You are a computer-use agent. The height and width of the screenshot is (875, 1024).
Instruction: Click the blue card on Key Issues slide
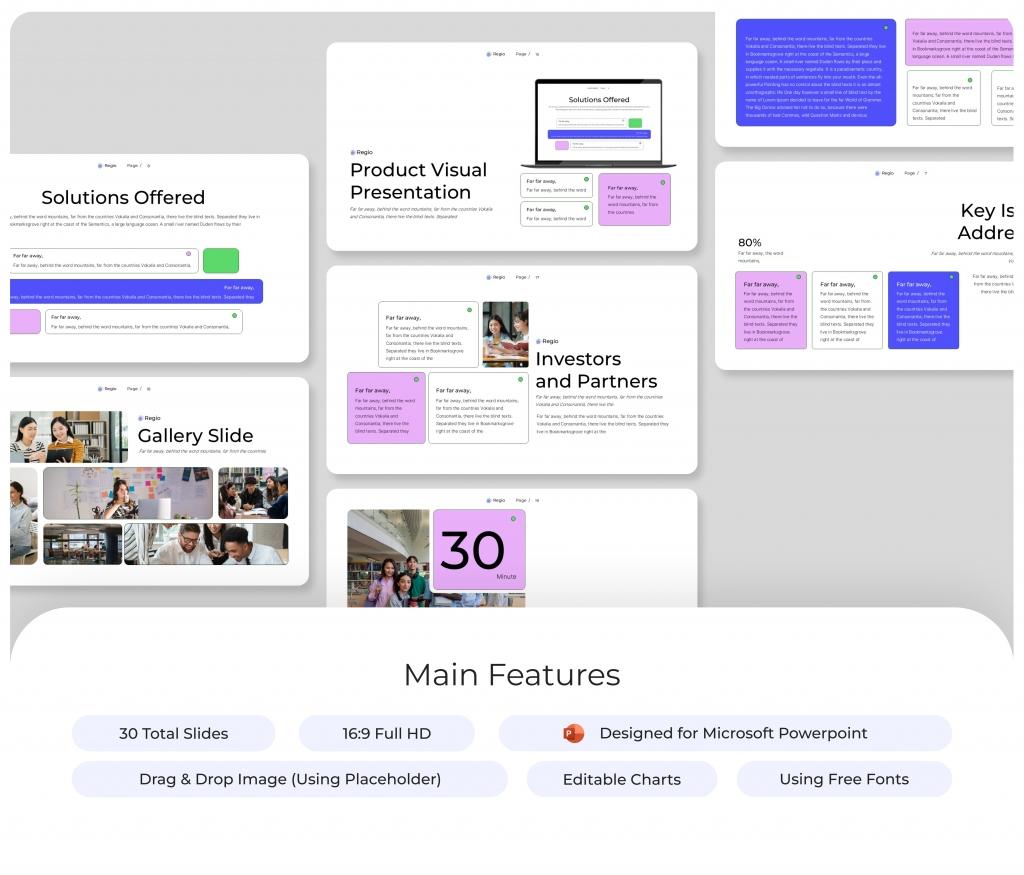click(923, 310)
